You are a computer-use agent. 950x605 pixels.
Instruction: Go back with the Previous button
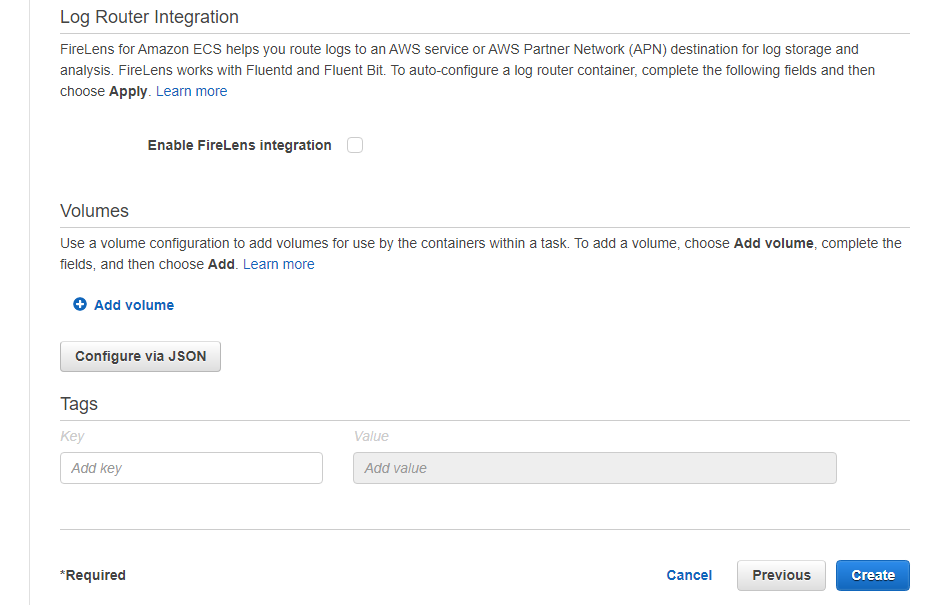coord(781,575)
